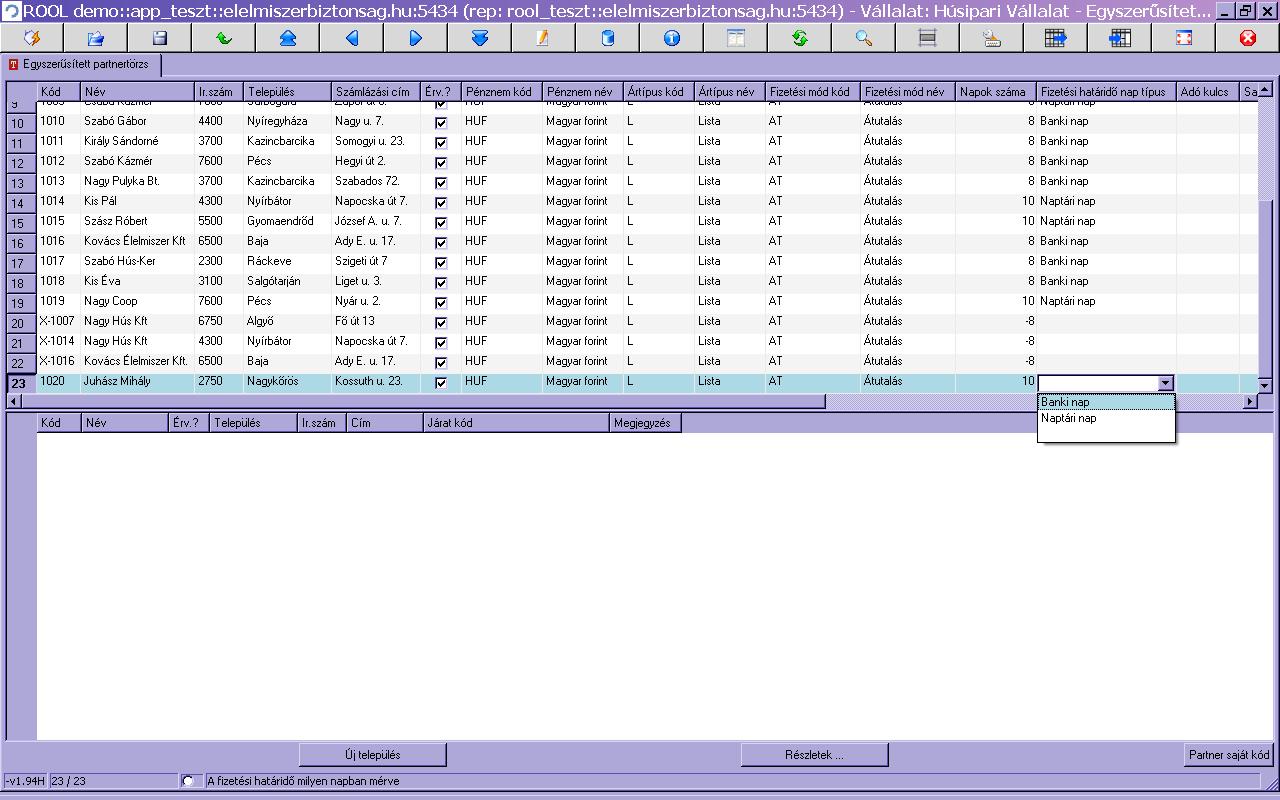The image size is (1280, 800).
Task: Select Banki nap from the dropdown list
Action: click(1106, 402)
